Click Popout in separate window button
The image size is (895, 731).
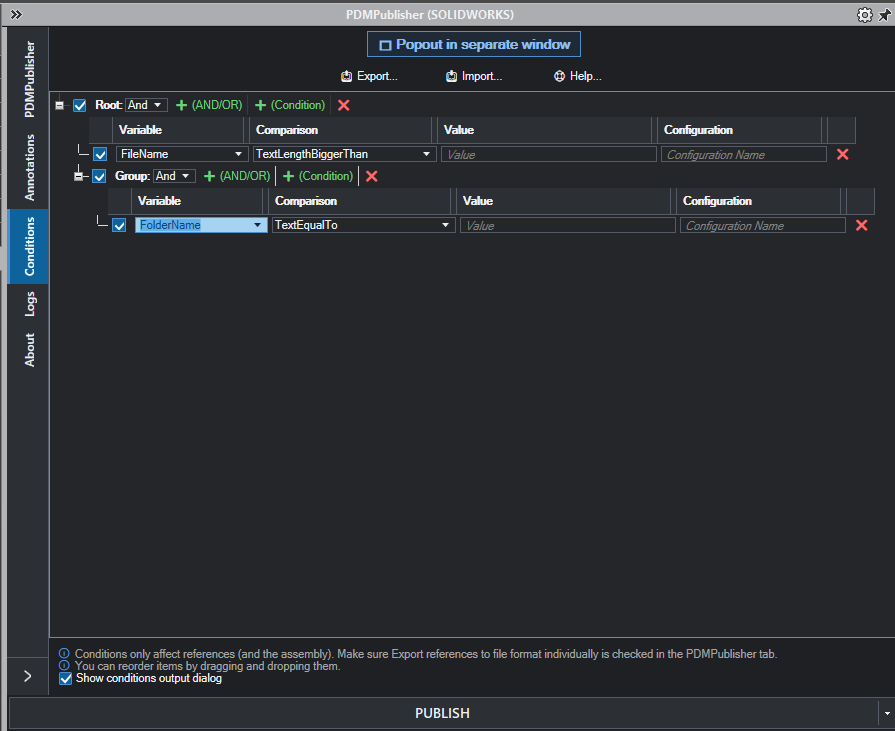(474, 45)
